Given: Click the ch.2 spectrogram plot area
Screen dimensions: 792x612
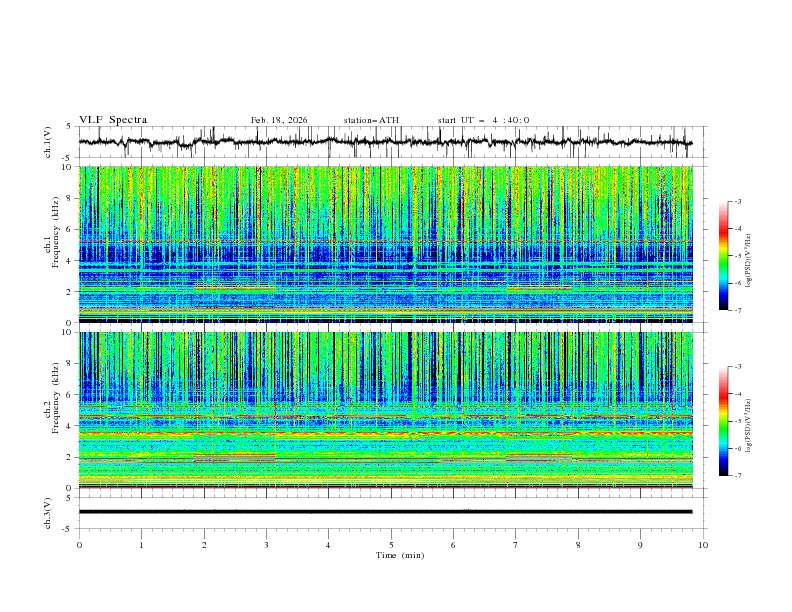Looking at the screenshot, I should (x=385, y=410).
